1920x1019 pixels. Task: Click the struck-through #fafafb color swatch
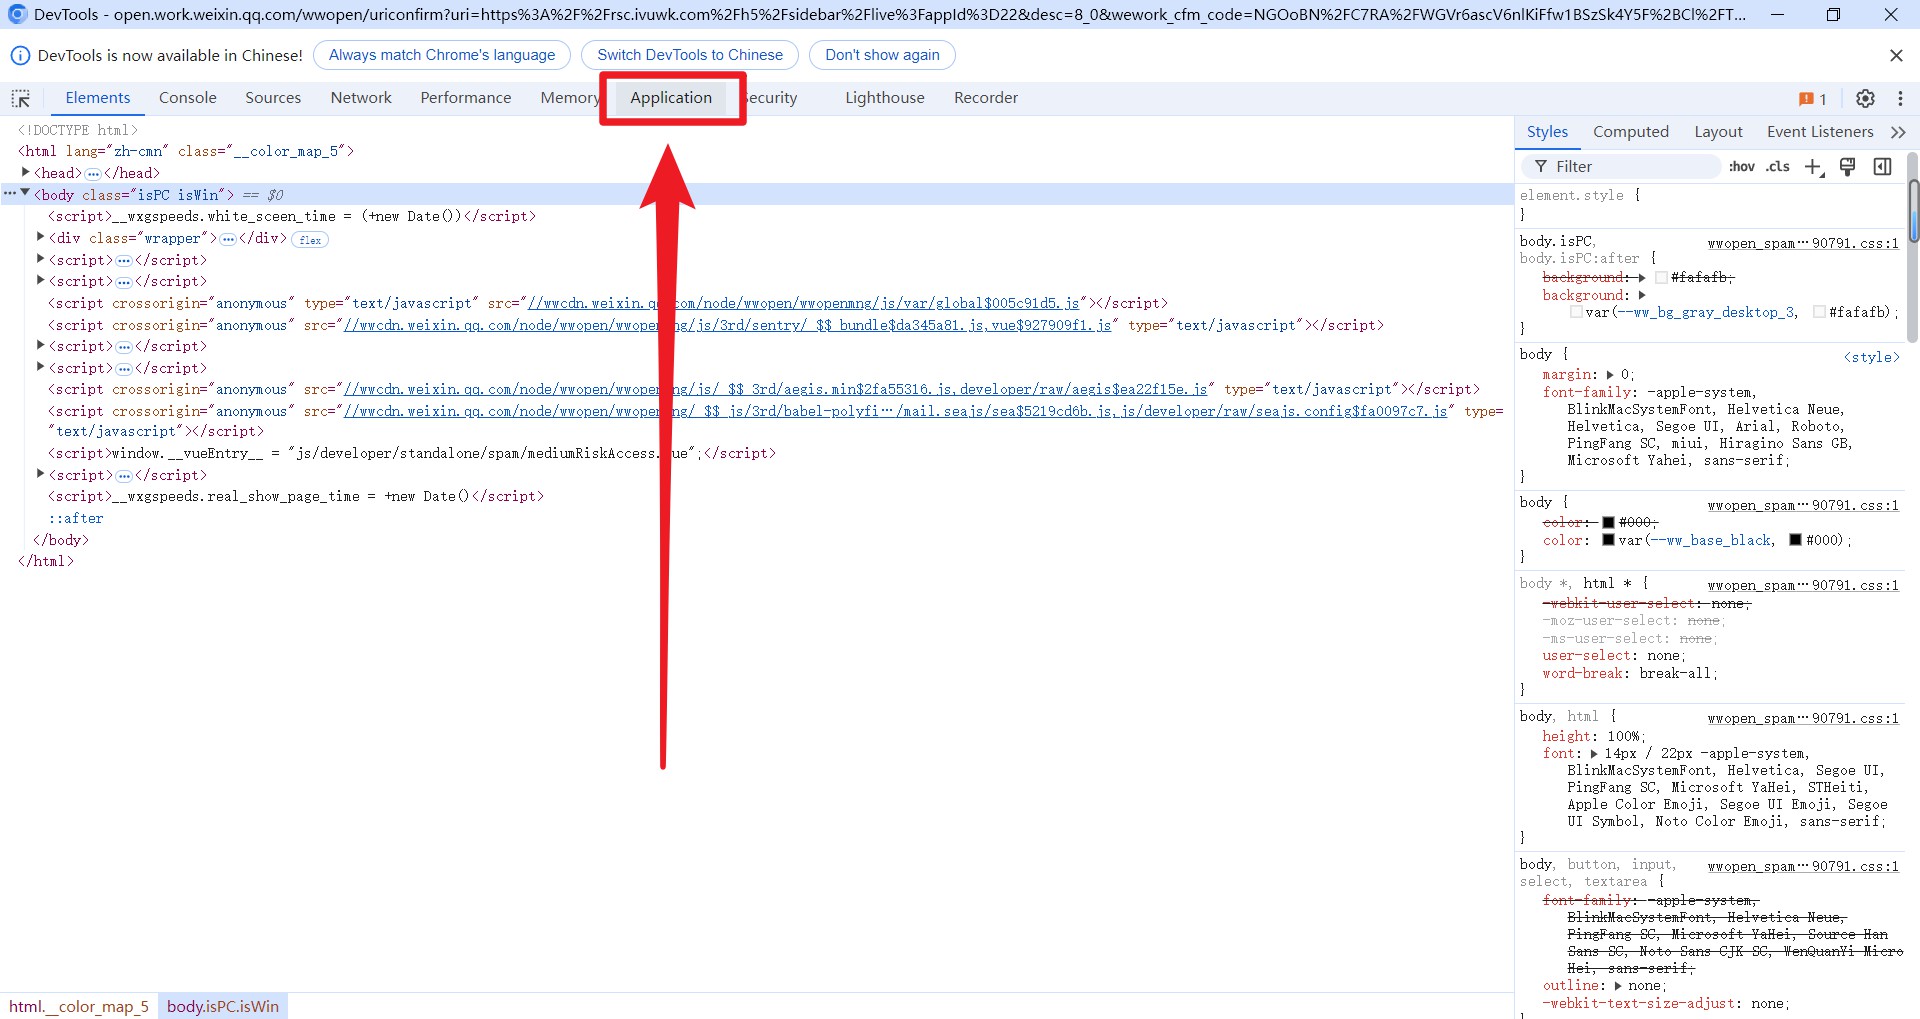1661,278
